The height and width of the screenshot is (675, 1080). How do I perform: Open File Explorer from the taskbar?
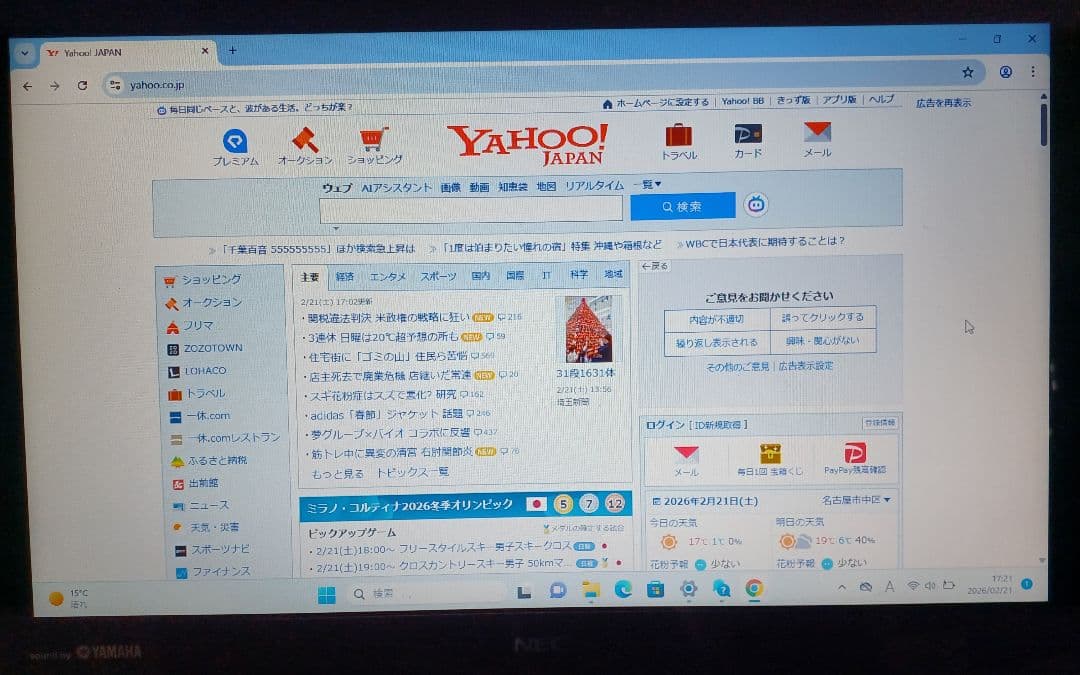tap(590, 590)
